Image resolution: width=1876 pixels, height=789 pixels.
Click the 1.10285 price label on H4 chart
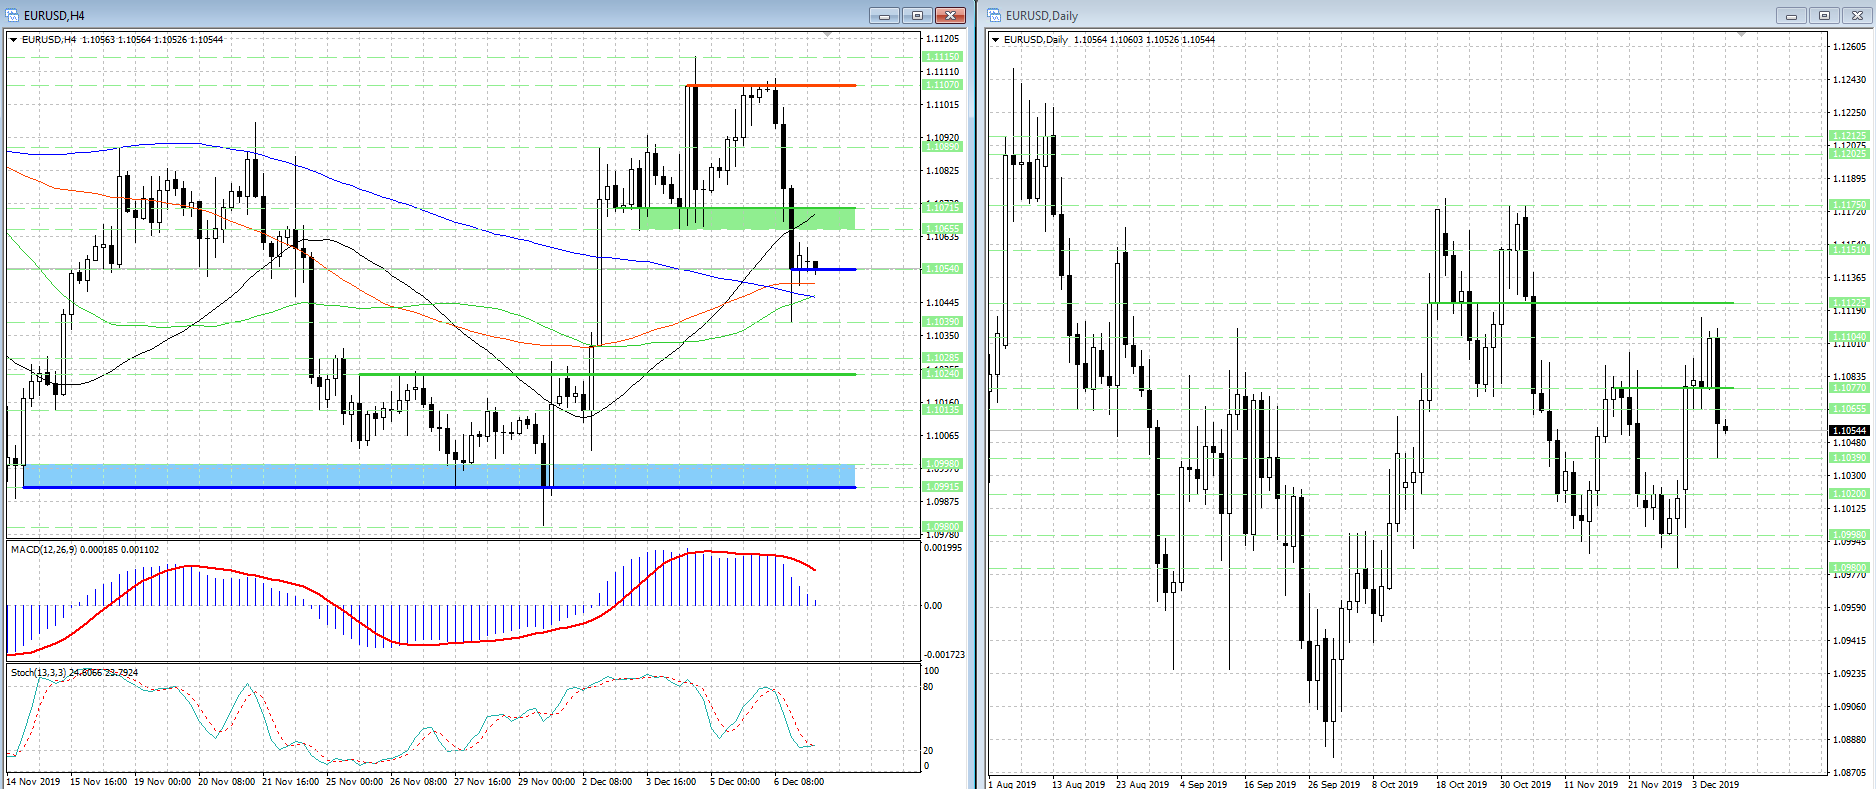click(x=941, y=357)
